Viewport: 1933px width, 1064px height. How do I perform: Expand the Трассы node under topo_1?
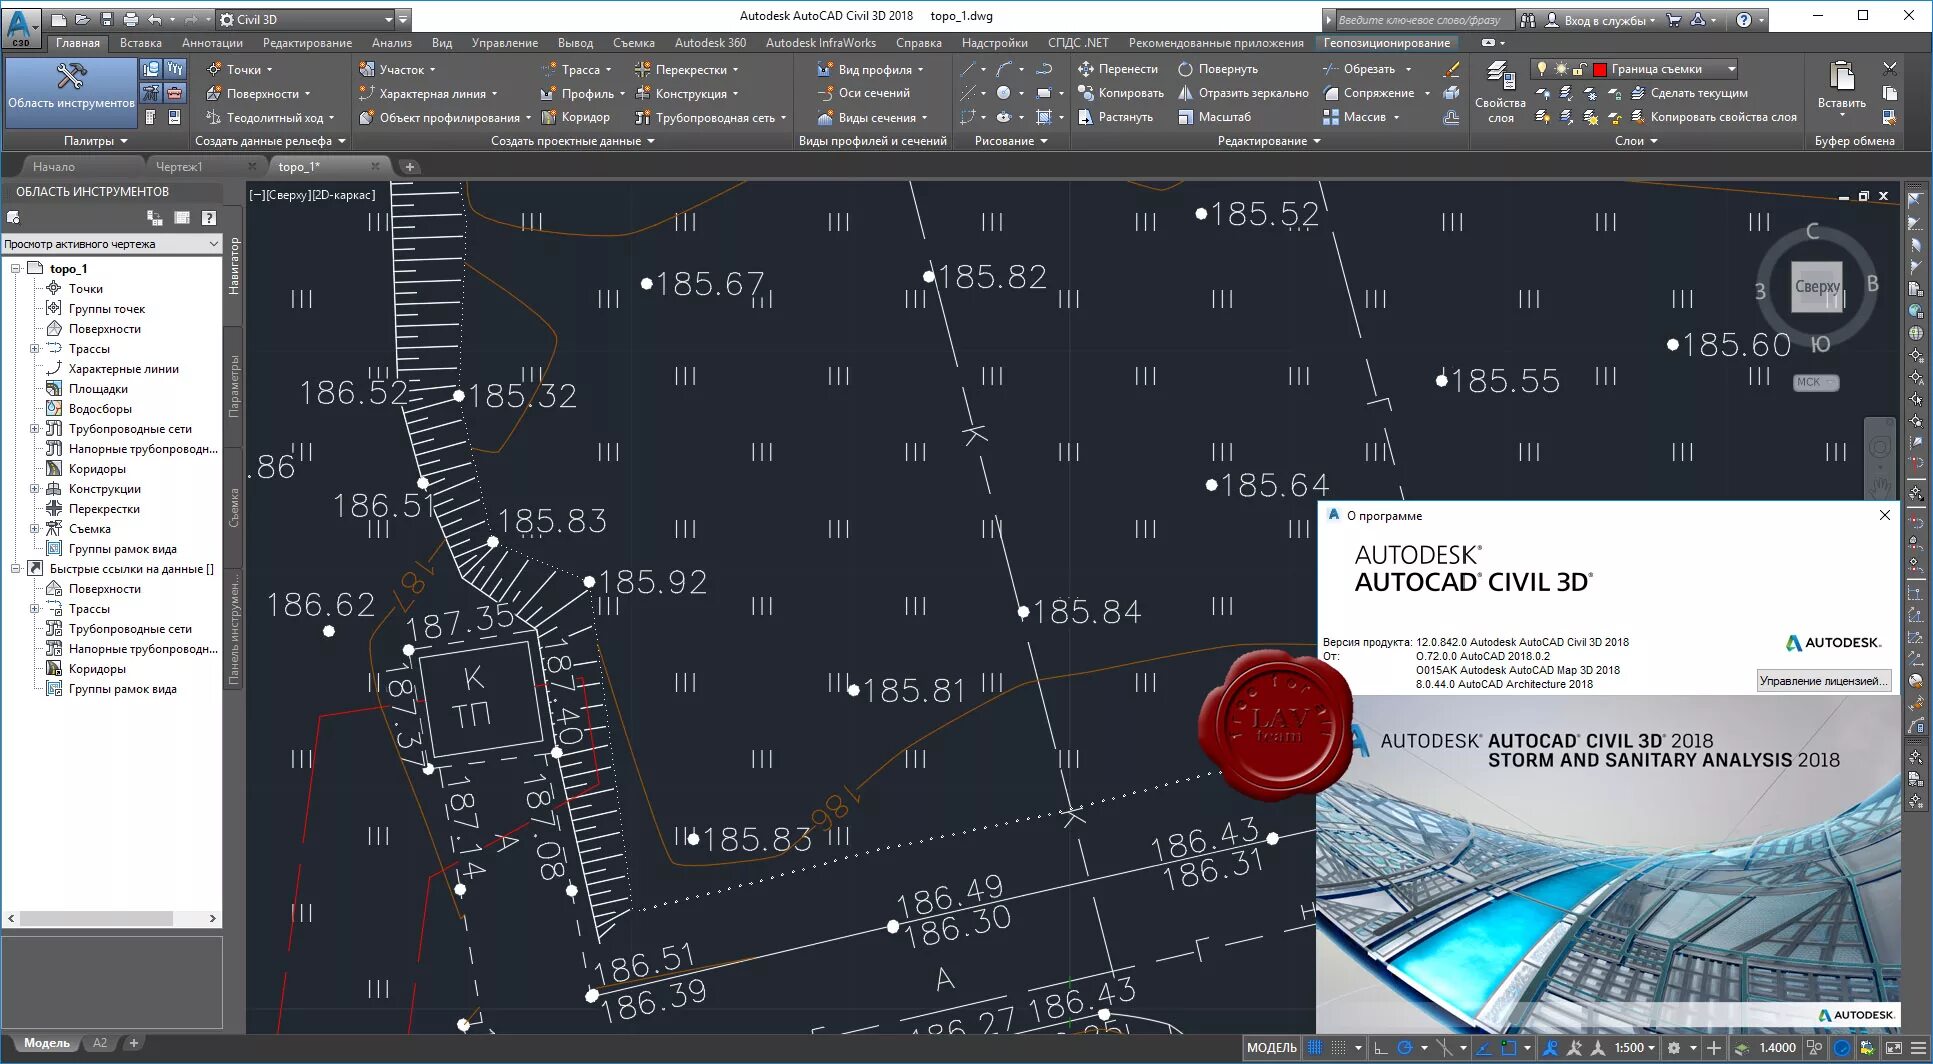coord(35,349)
